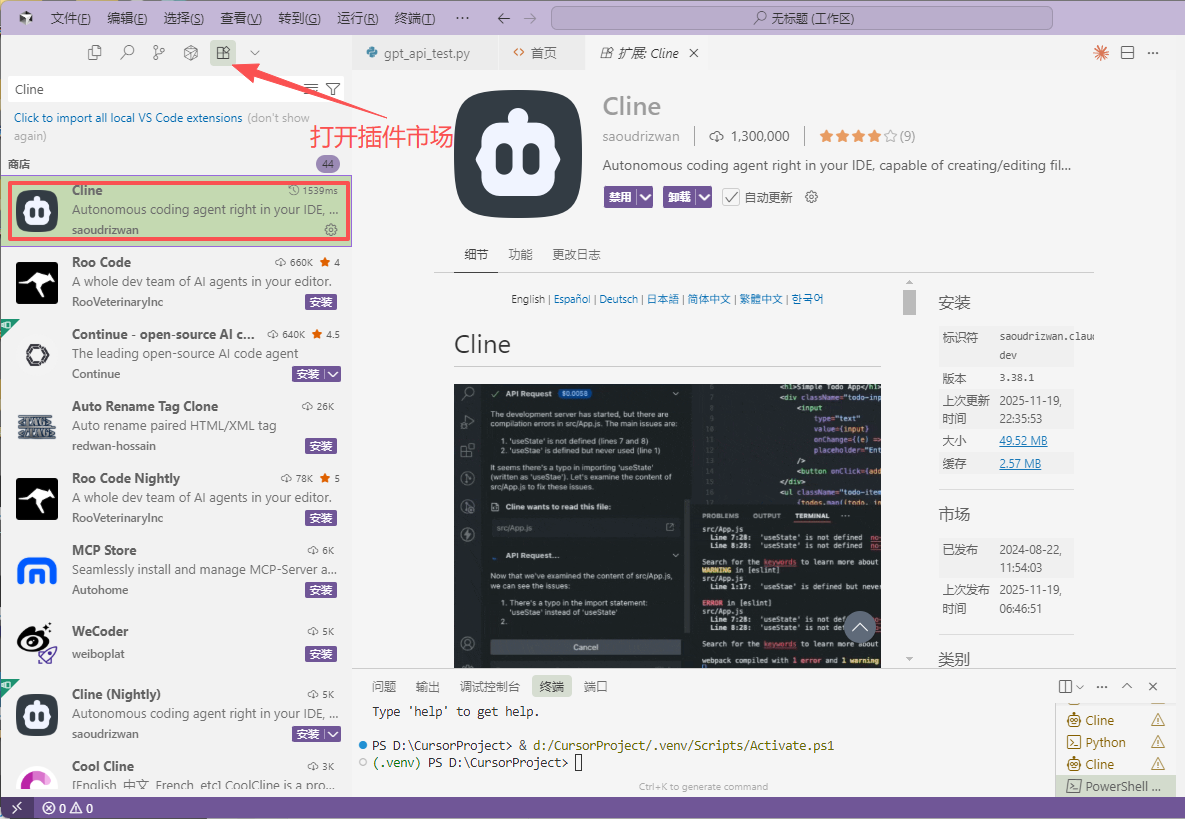Switch to the gpt_api_test.py tab
The height and width of the screenshot is (819, 1185).
point(425,53)
